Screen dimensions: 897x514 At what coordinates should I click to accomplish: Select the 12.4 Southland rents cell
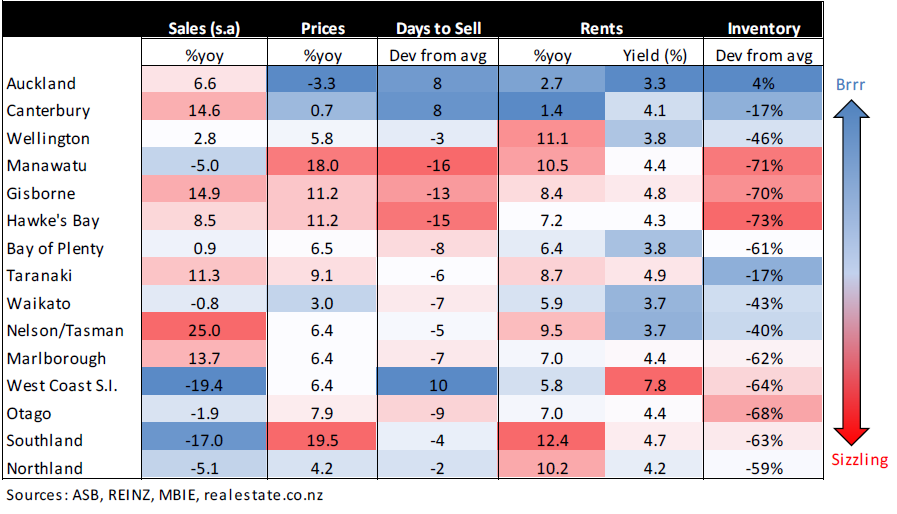coord(552,441)
